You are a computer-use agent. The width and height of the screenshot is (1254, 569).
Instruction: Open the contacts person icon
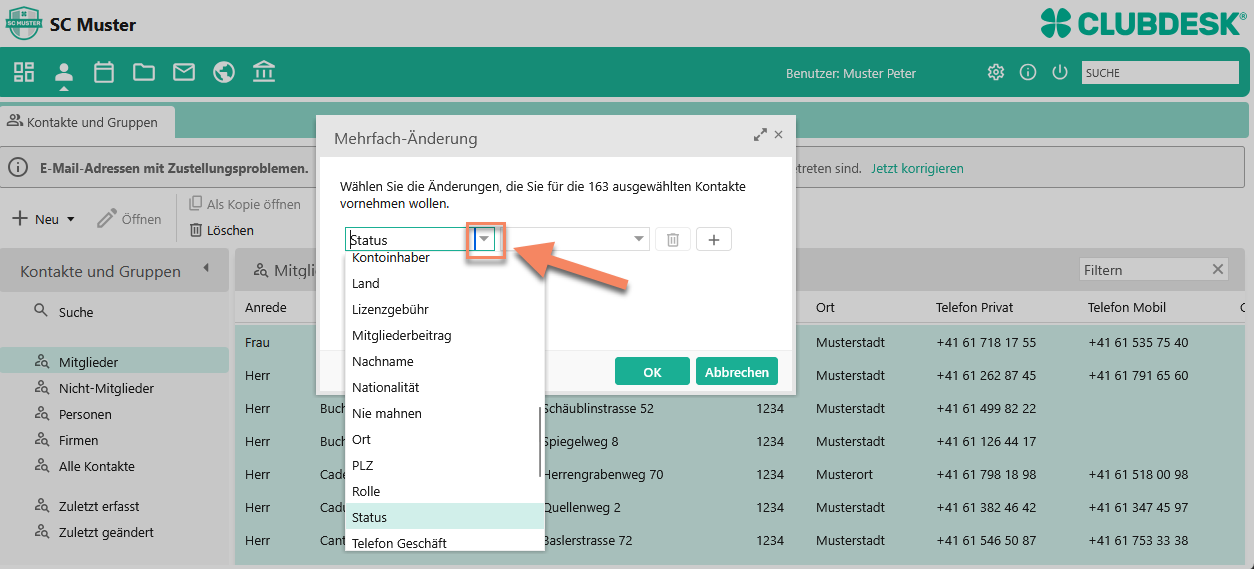pos(64,72)
